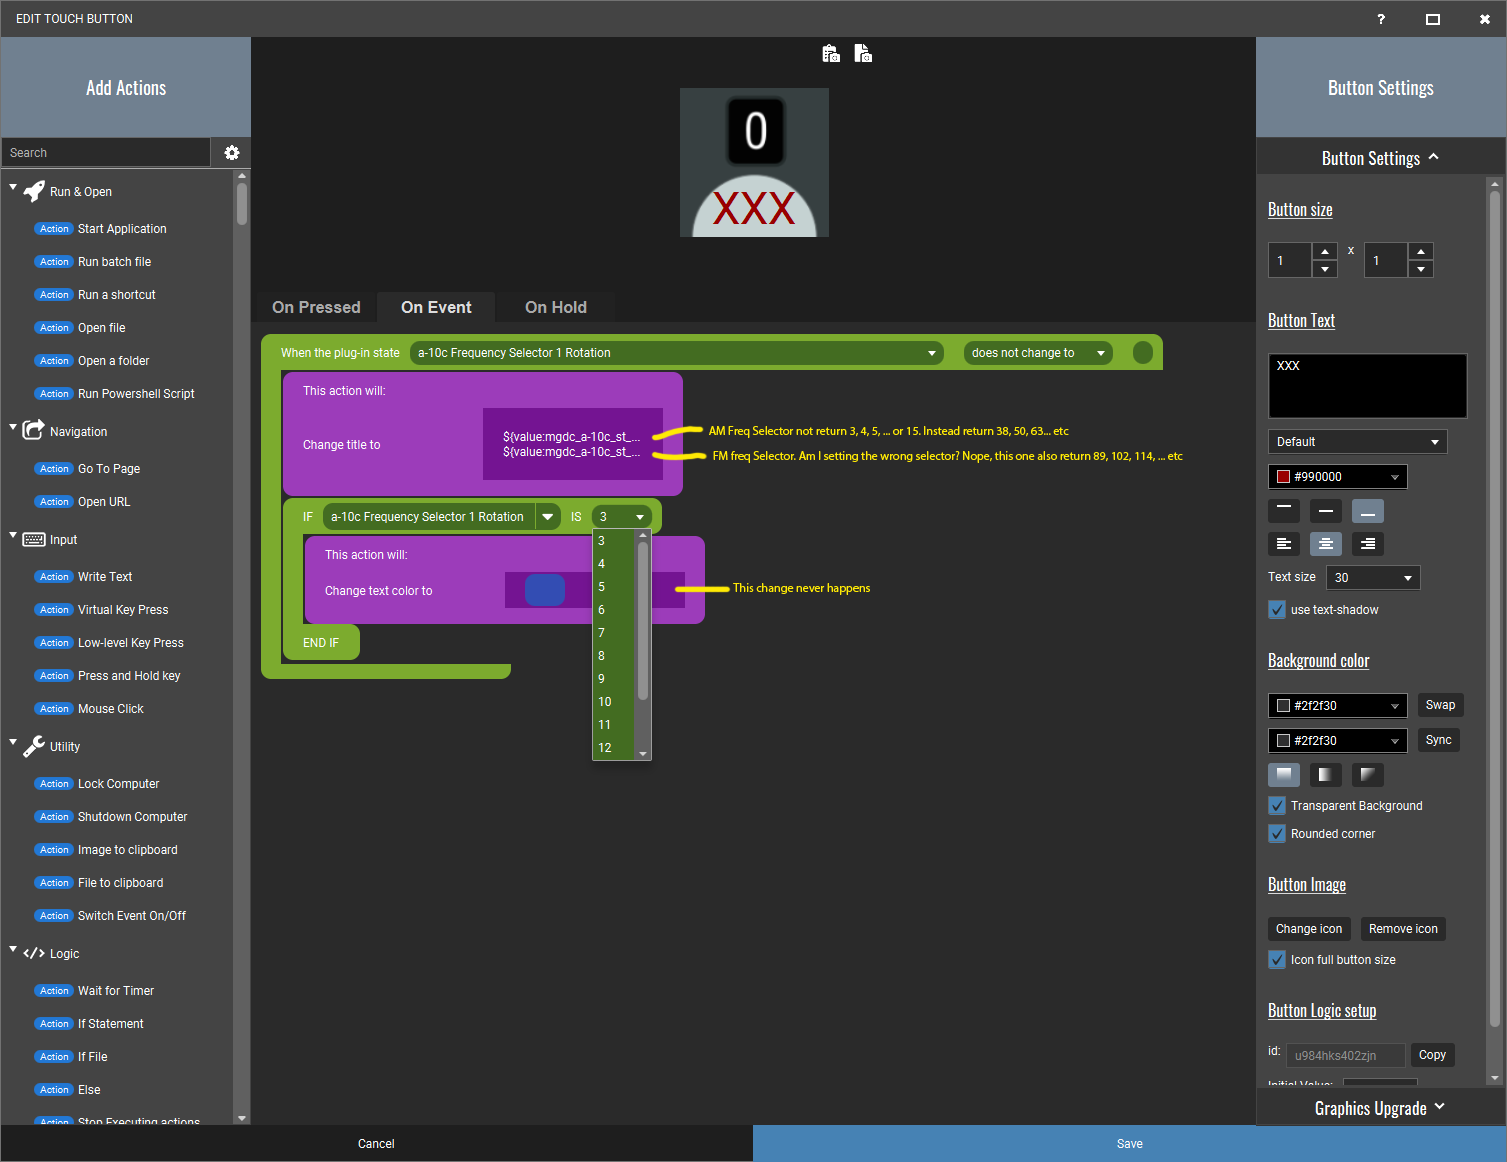
Task: Set text vertical alignment to bottom
Action: tap(1368, 511)
